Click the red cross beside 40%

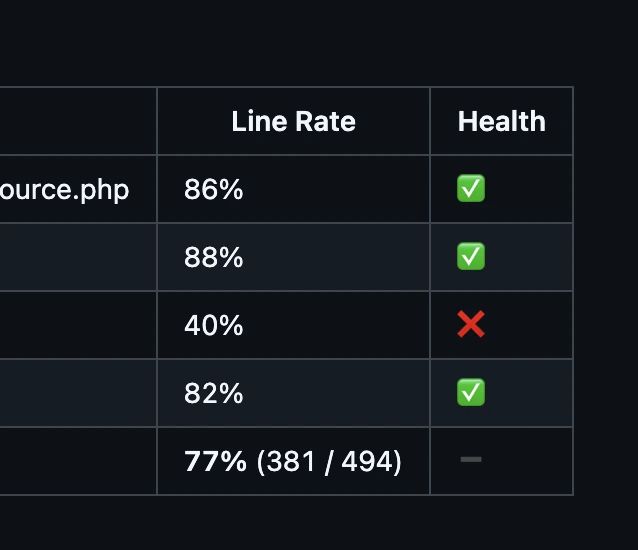pyautogui.click(x=471, y=325)
